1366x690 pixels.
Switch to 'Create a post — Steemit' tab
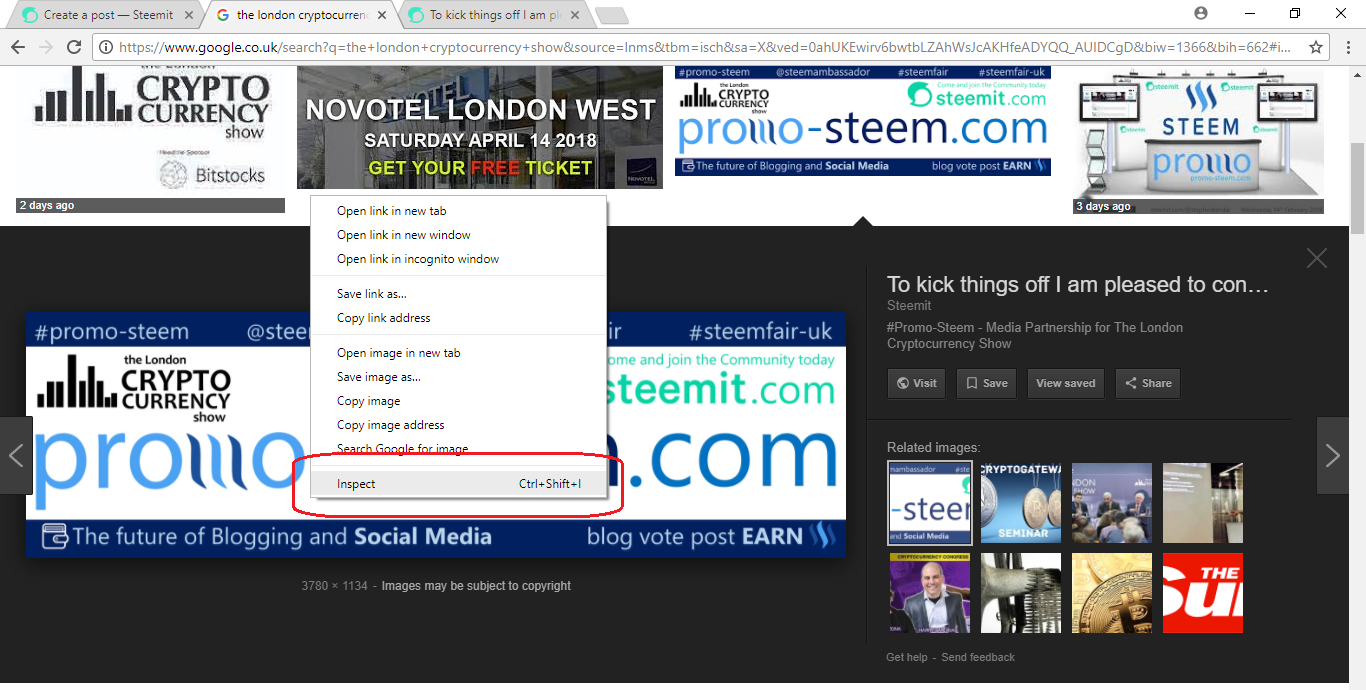click(108, 15)
